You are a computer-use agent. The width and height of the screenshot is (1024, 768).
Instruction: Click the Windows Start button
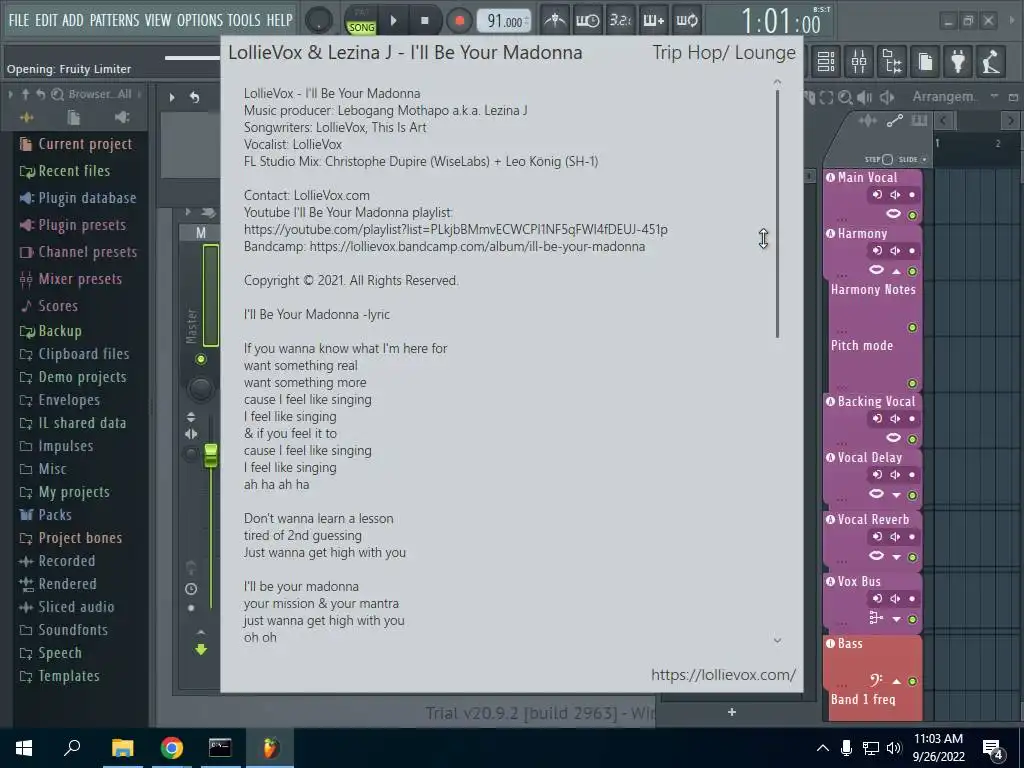pos(24,748)
